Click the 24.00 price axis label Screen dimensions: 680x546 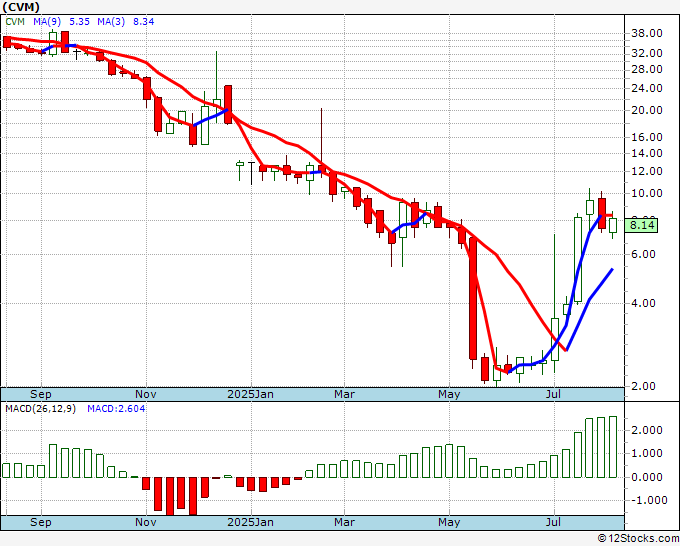click(x=647, y=88)
